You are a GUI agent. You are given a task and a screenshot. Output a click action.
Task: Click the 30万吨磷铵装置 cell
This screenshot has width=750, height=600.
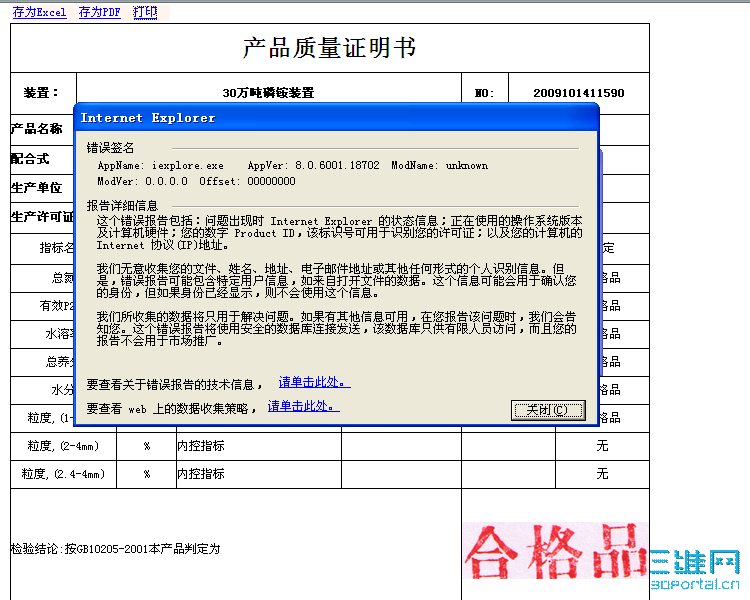click(x=268, y=93)
